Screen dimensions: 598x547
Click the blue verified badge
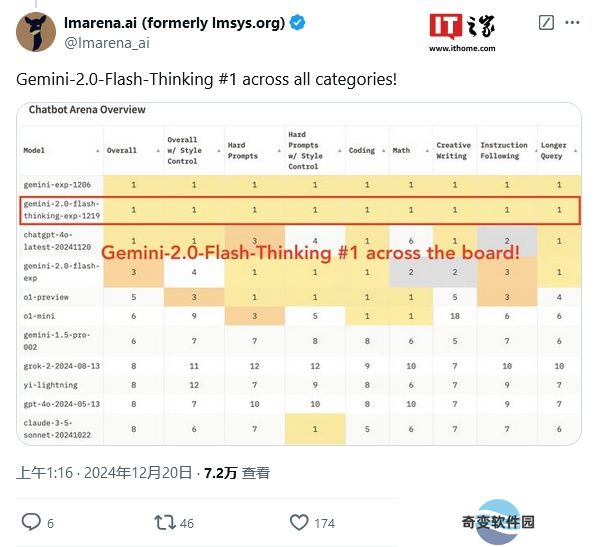click(297, 23)
